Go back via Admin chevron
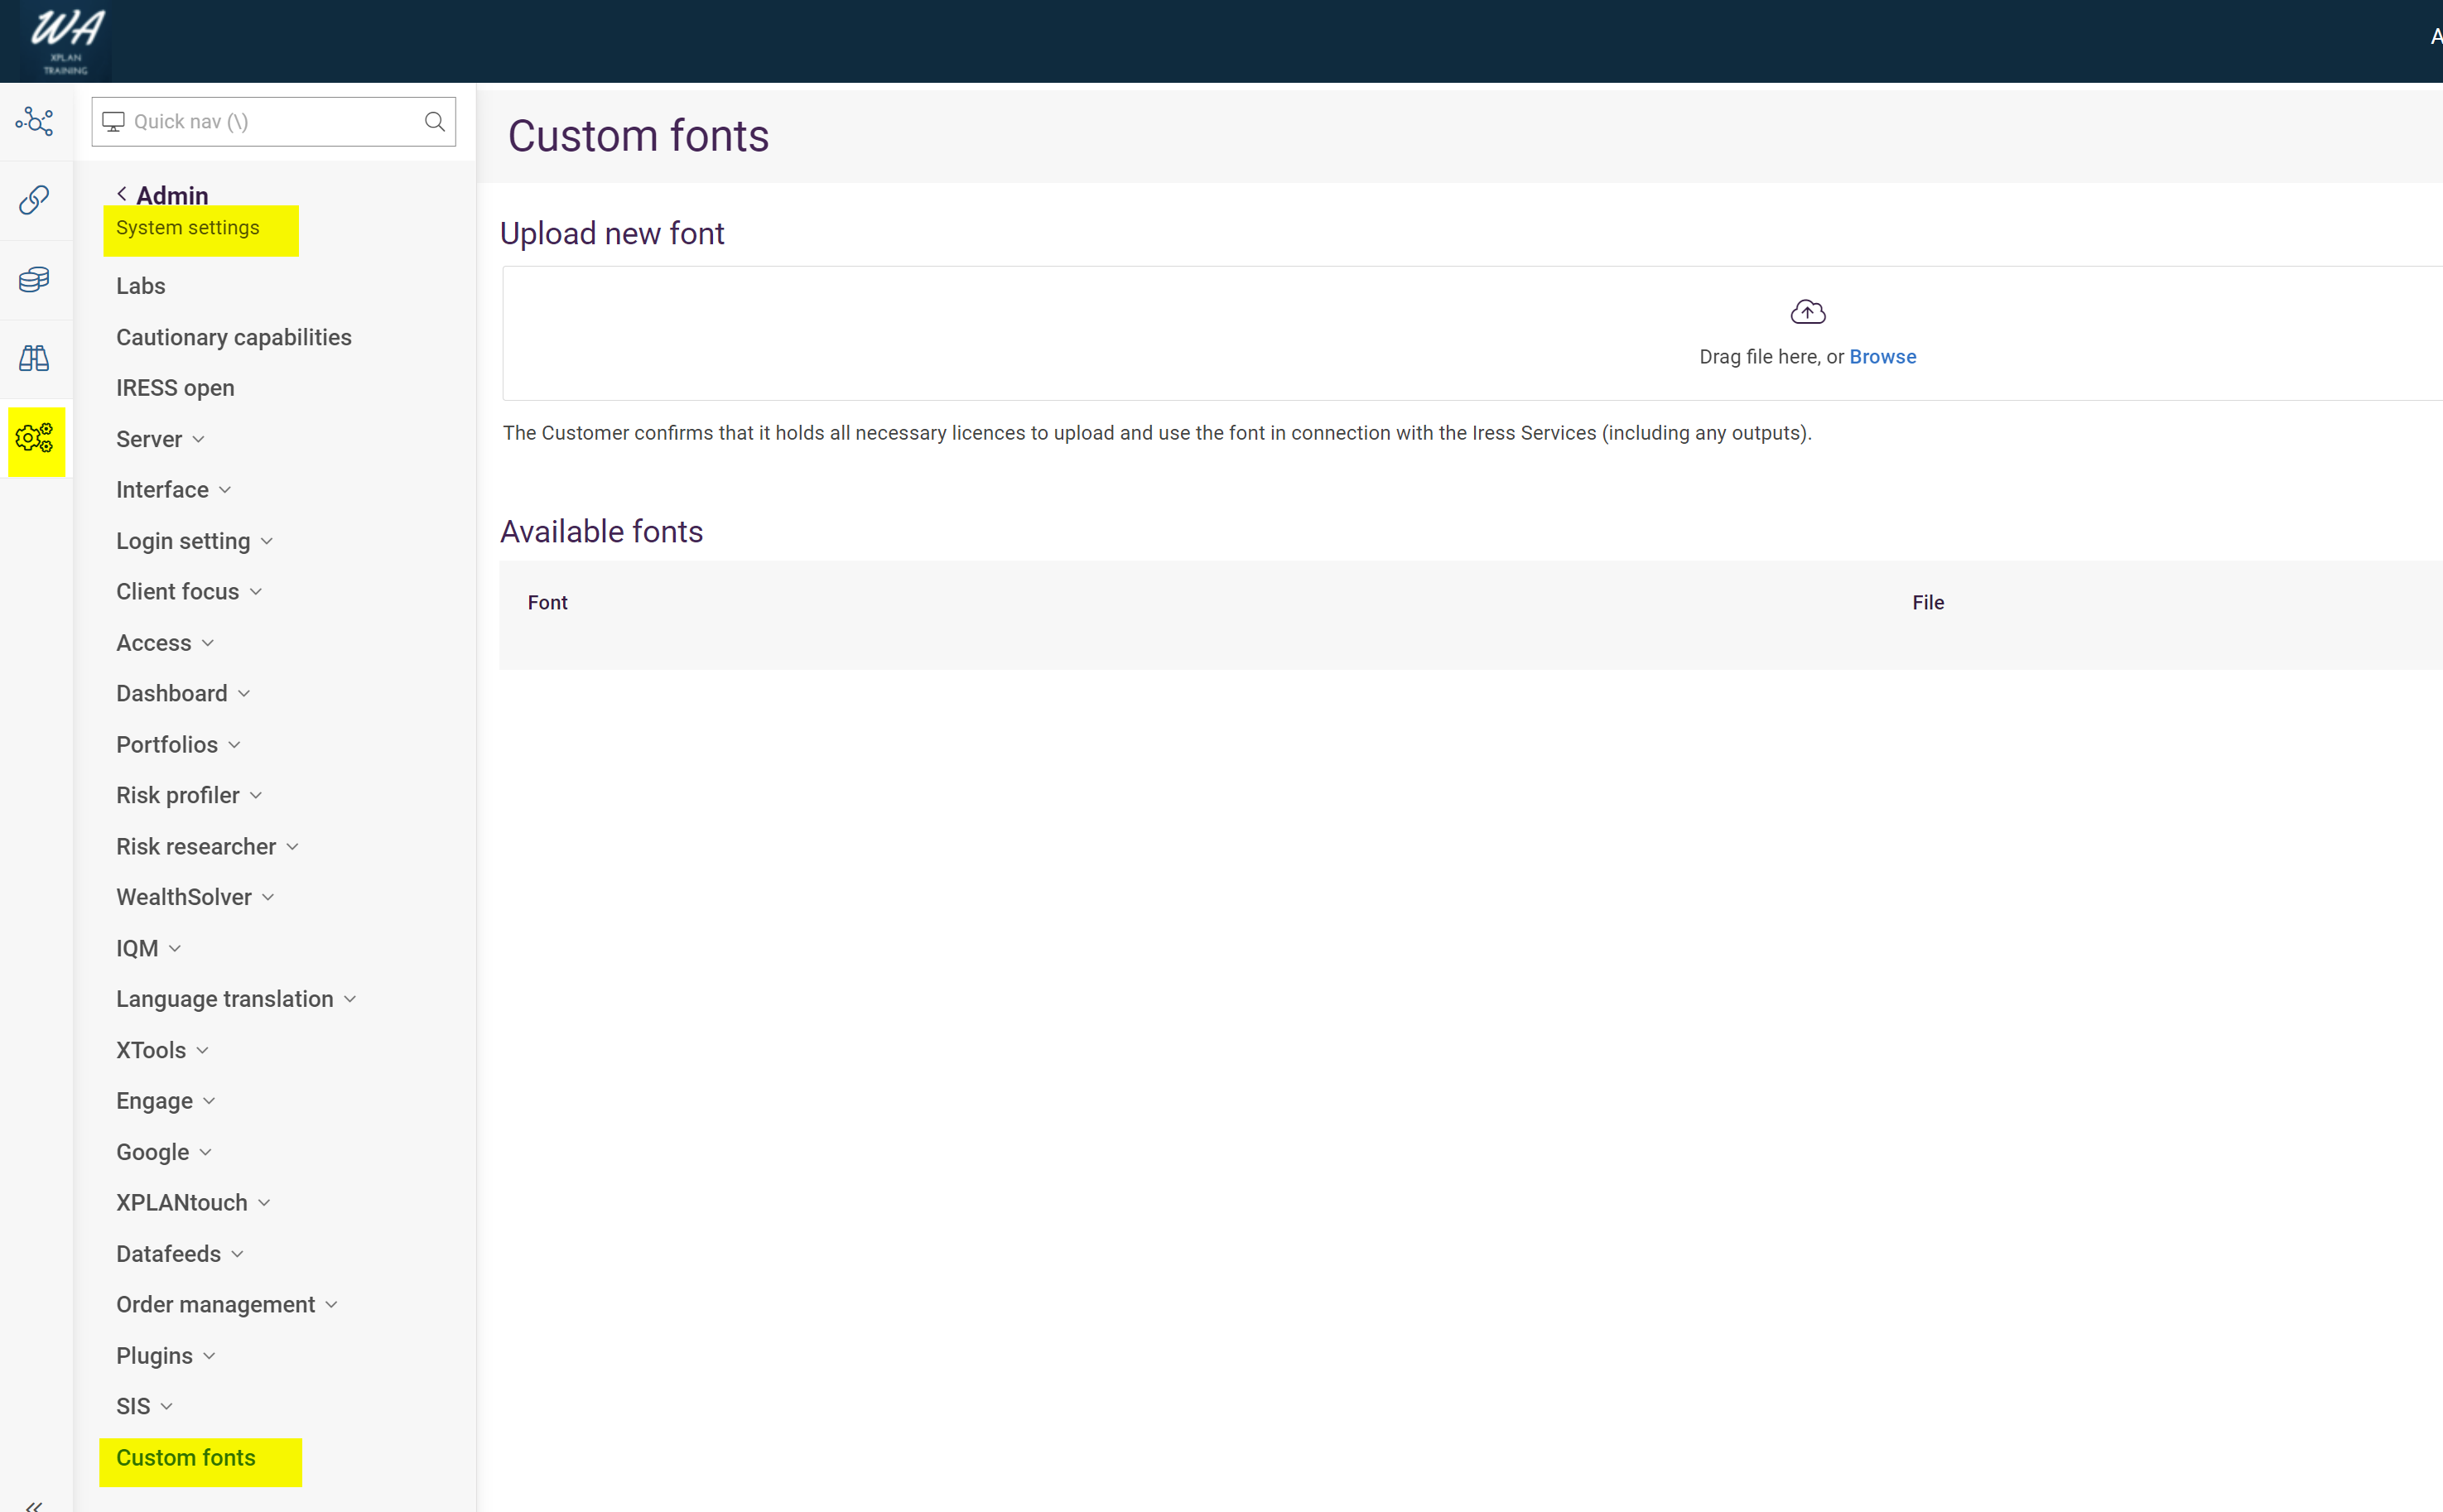Viewport: 2443px width, 1512px height. point(122,194)
